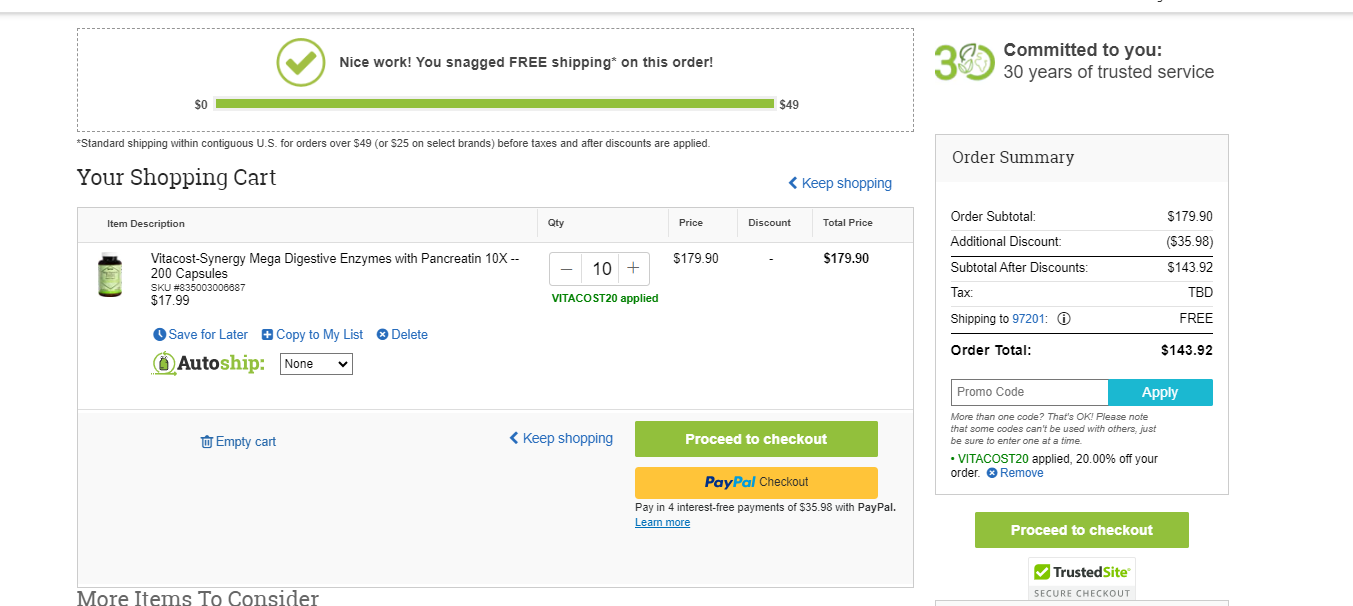Change the shipping zip code 97201
Screen dimensions: 1353x606
pyautogui.click(x=1028, y=319)
